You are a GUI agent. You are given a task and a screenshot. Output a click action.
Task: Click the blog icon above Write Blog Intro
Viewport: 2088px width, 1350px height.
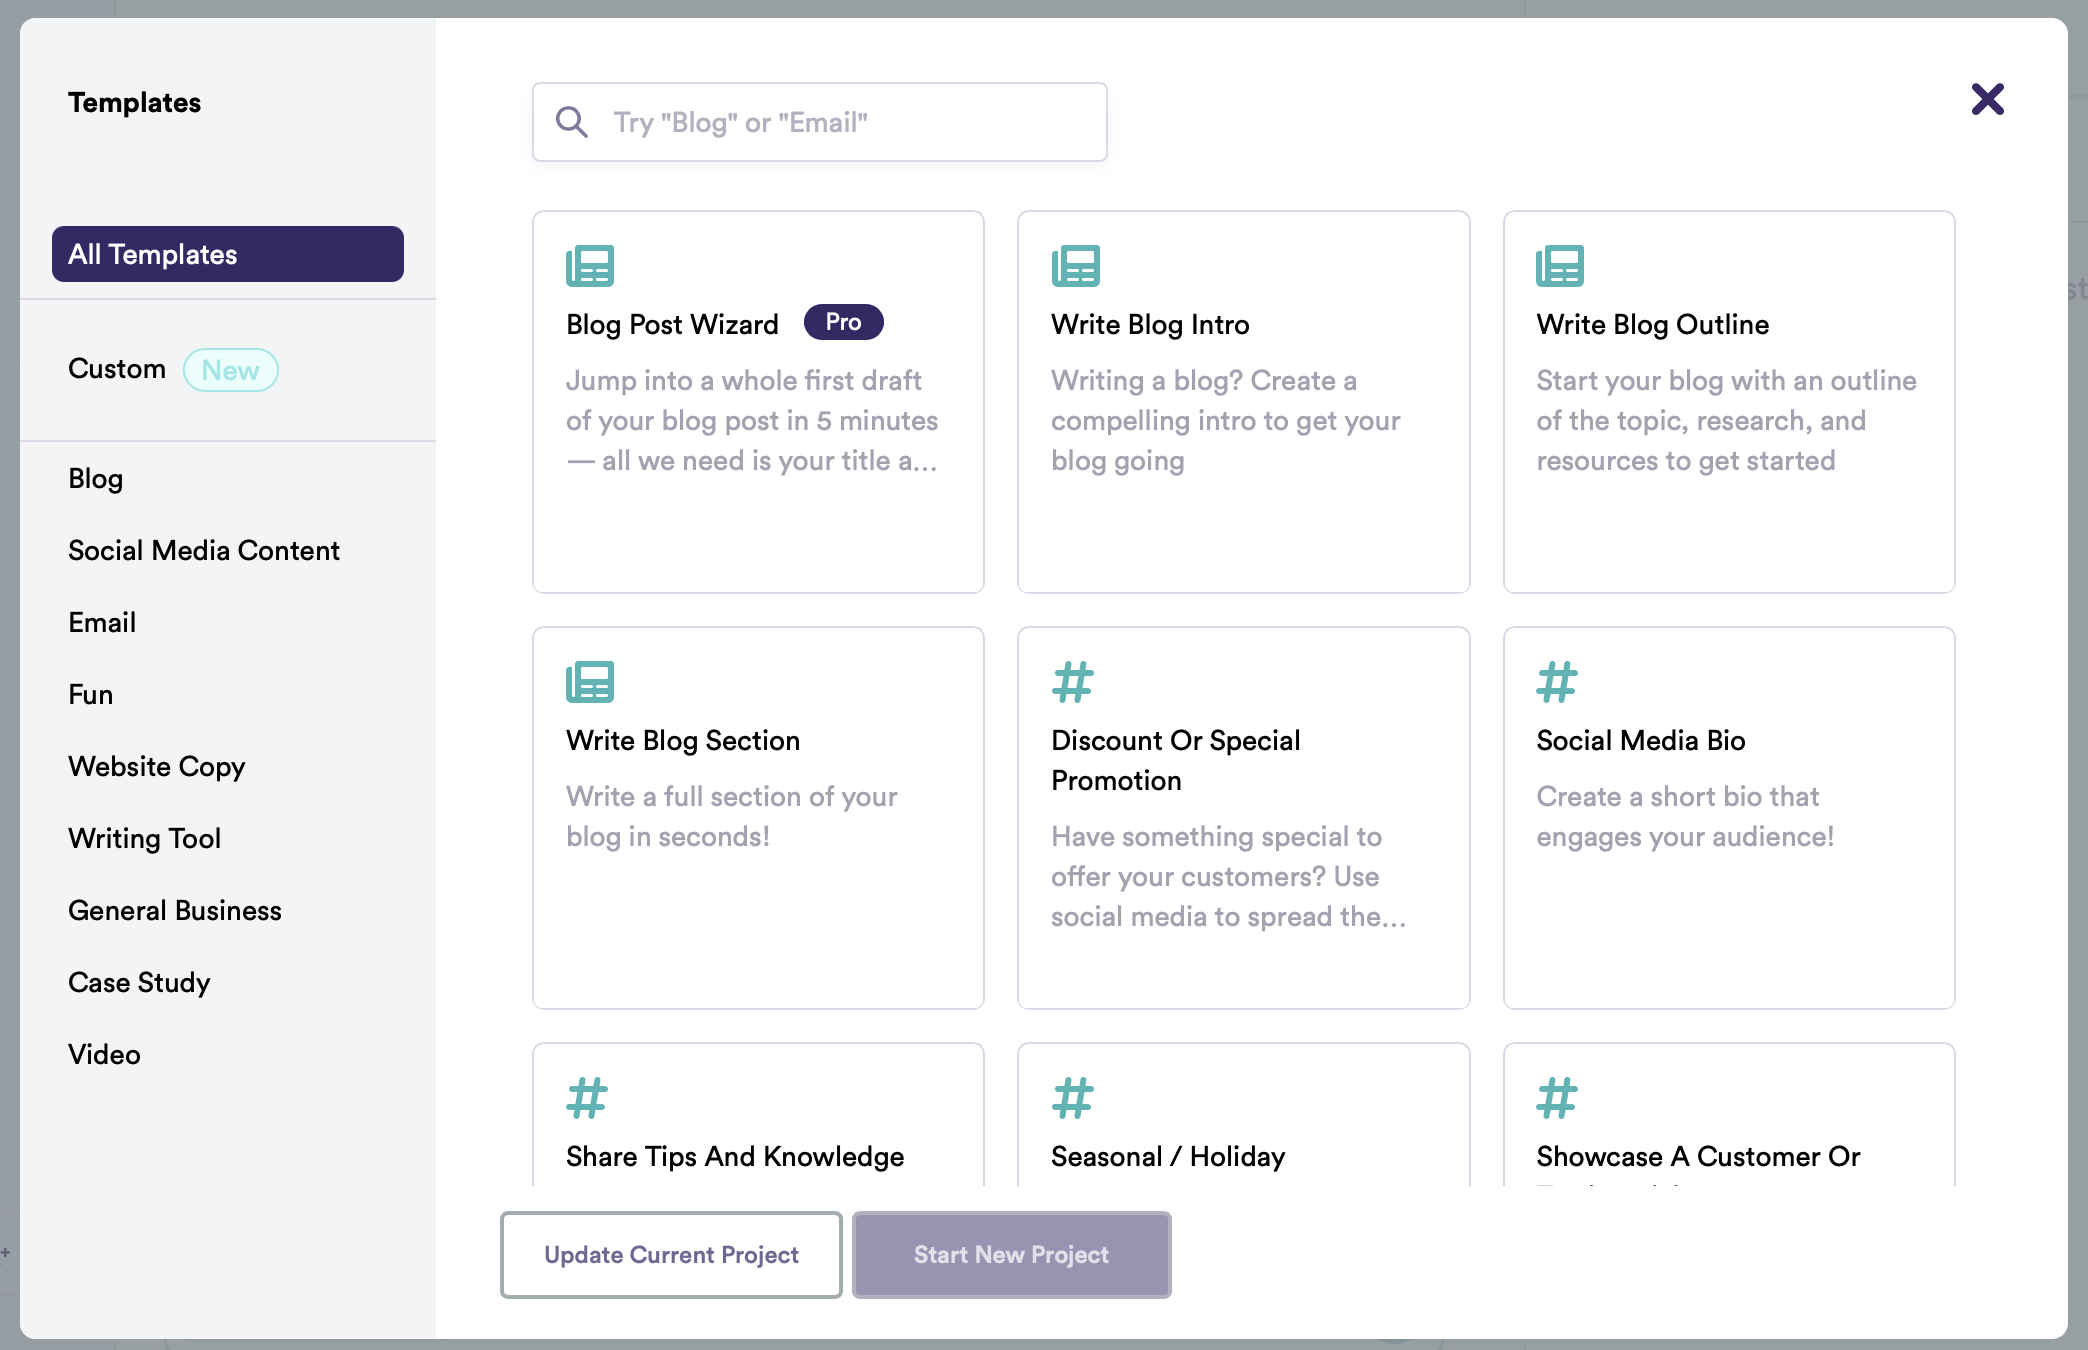pos(1075,266)
